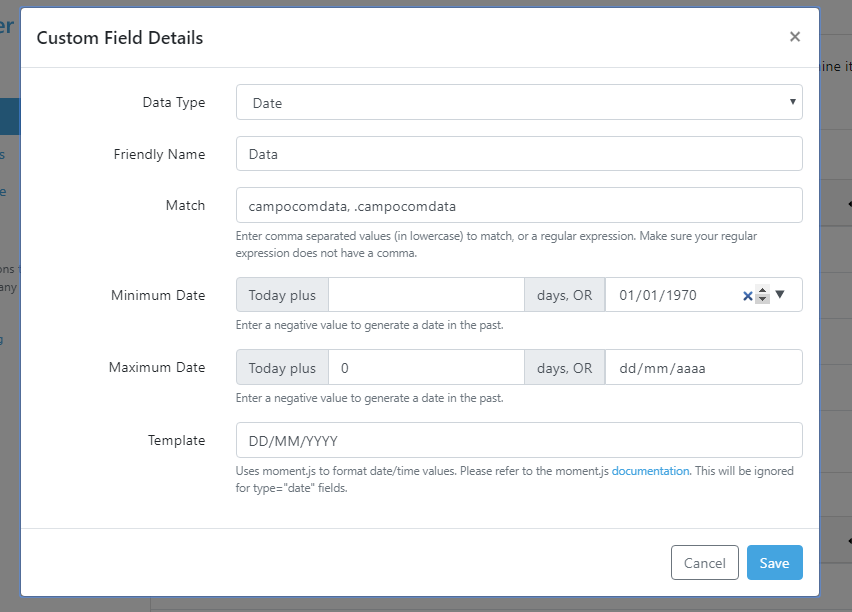
Task: Click the 'Custom Field Details' title
Action: click(x=120, y=38)
